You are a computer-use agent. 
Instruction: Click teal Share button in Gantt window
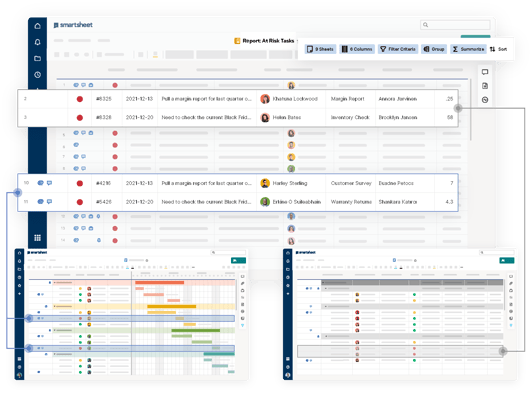pos(238,260)
